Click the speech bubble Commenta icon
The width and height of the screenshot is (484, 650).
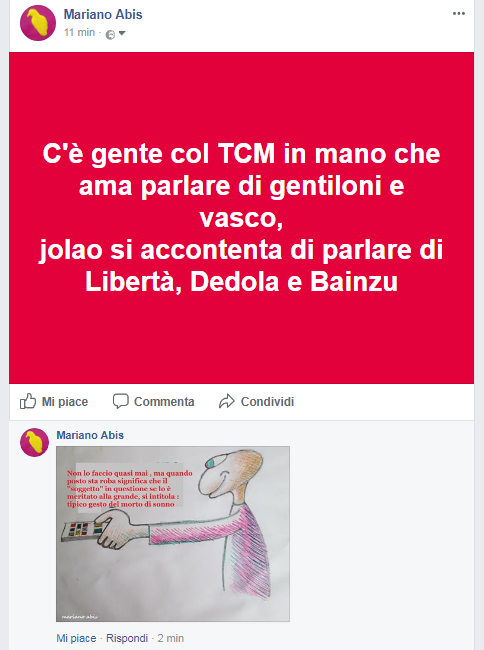click(x=121, y=401)
